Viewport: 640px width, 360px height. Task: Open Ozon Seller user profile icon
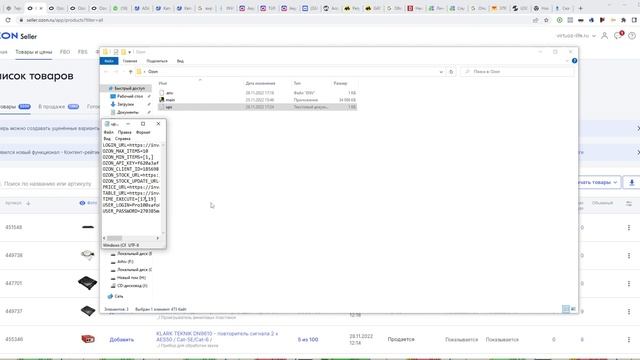604,36
